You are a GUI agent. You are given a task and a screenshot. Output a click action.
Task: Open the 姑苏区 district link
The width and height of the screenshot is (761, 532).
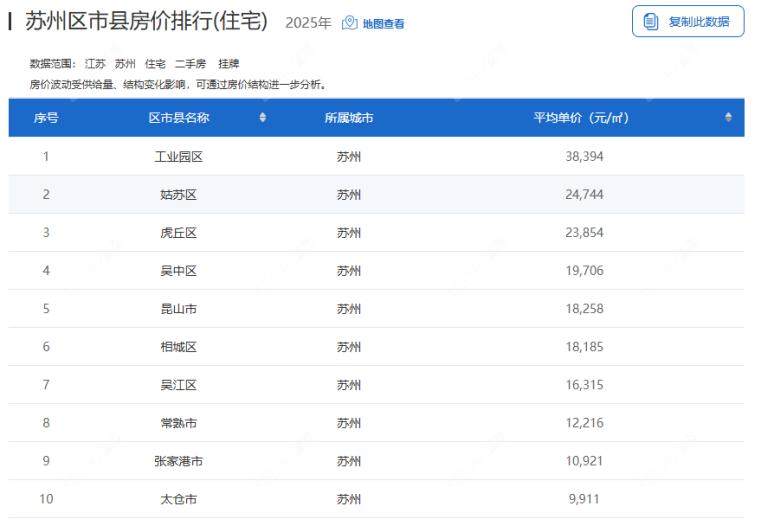(x=179, y=195)
